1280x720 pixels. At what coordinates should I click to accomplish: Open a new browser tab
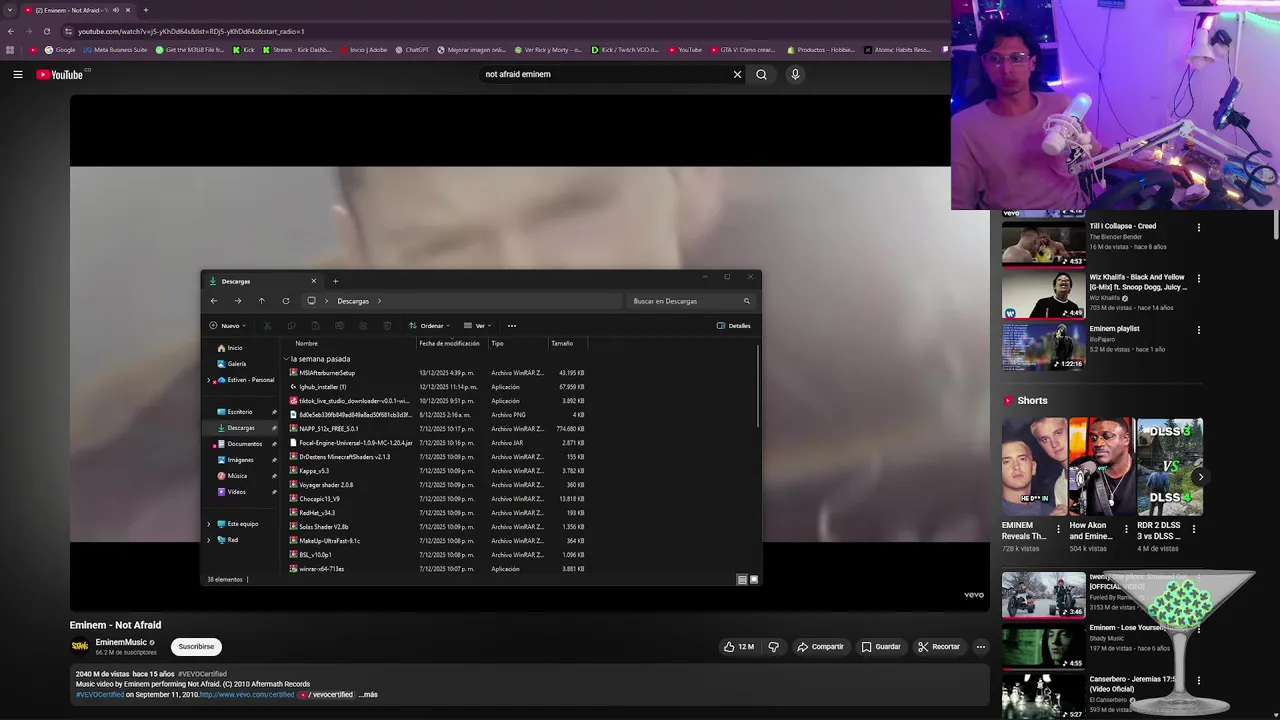pos(145,10)
